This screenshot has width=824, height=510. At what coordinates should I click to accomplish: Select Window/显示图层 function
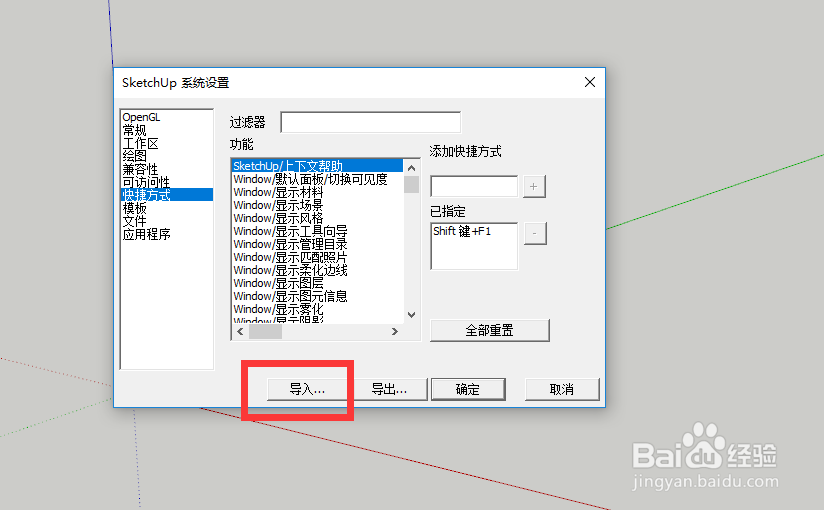(x=317, y=283)
